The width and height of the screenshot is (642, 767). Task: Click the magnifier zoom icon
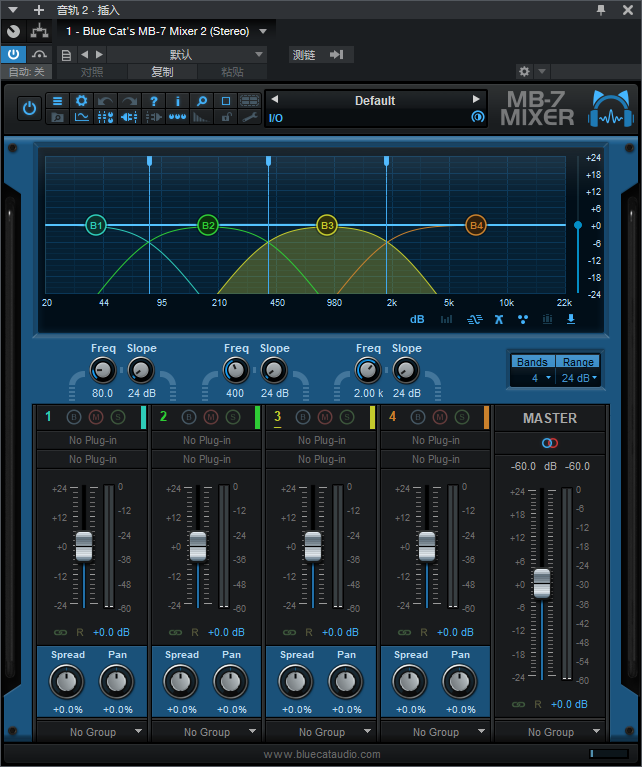[x=202, y=101]
